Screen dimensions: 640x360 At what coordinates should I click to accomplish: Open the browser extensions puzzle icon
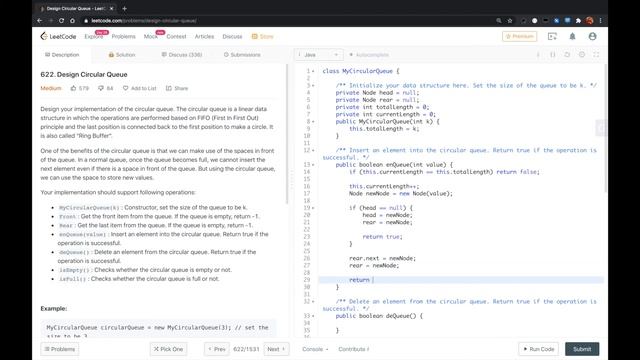click(578, 20)
